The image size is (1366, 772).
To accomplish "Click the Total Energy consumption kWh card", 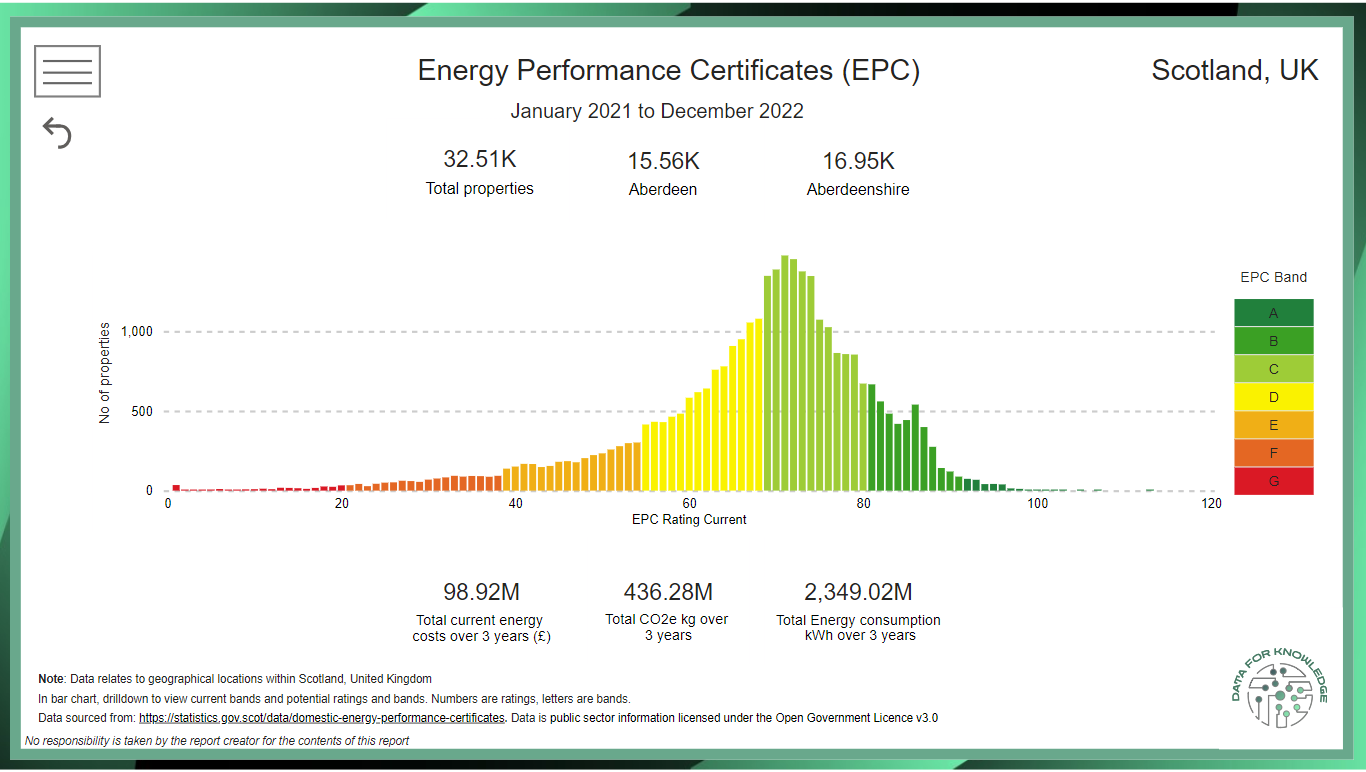I will (x=858, y=612).
